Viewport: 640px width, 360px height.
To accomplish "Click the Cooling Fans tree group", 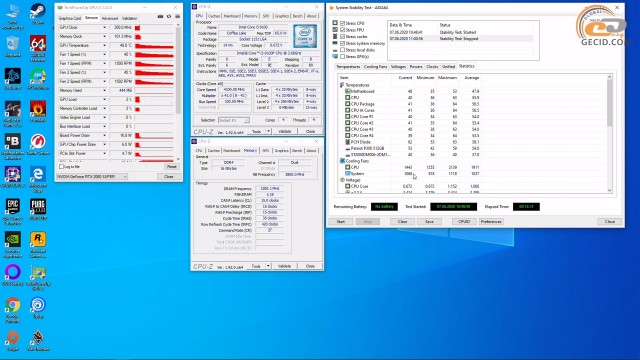I will (x=357, y=161).
